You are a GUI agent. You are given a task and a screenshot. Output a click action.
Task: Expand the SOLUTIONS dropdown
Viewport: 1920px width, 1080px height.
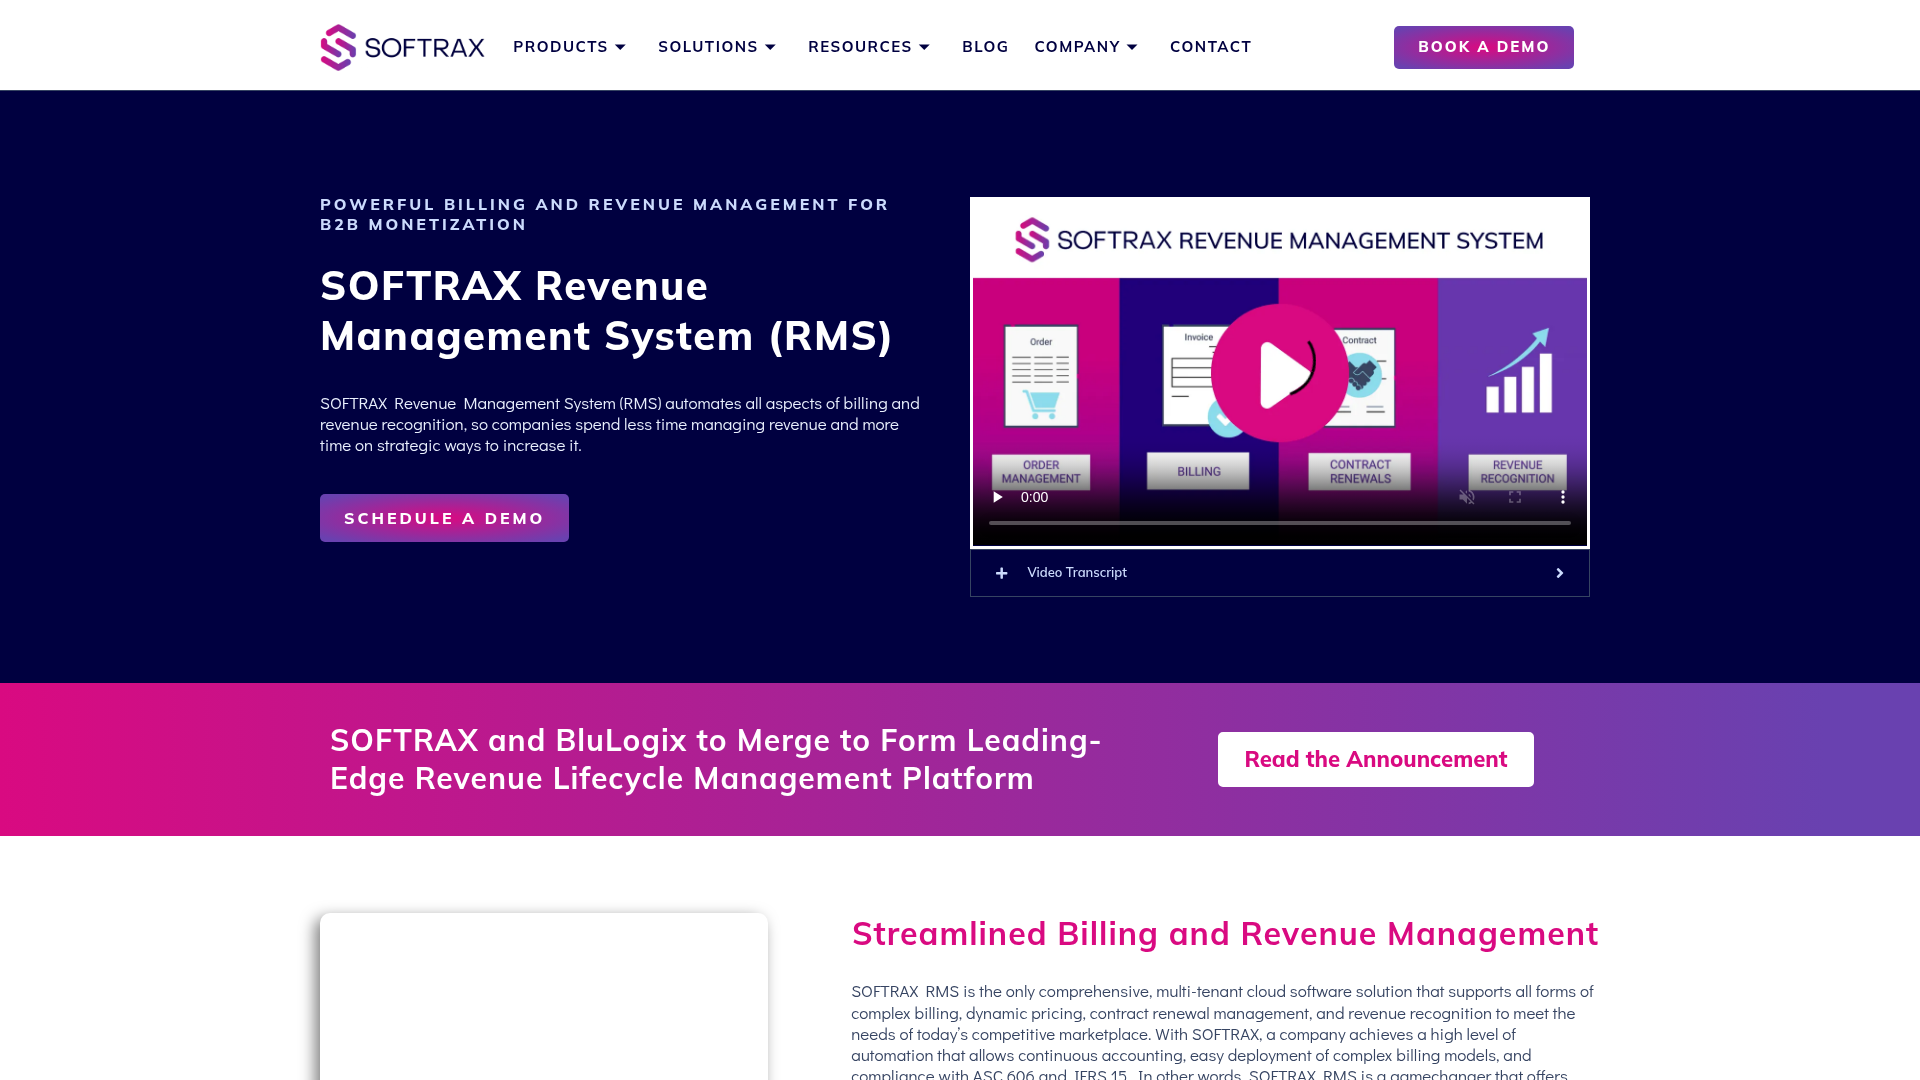(717, 46)
